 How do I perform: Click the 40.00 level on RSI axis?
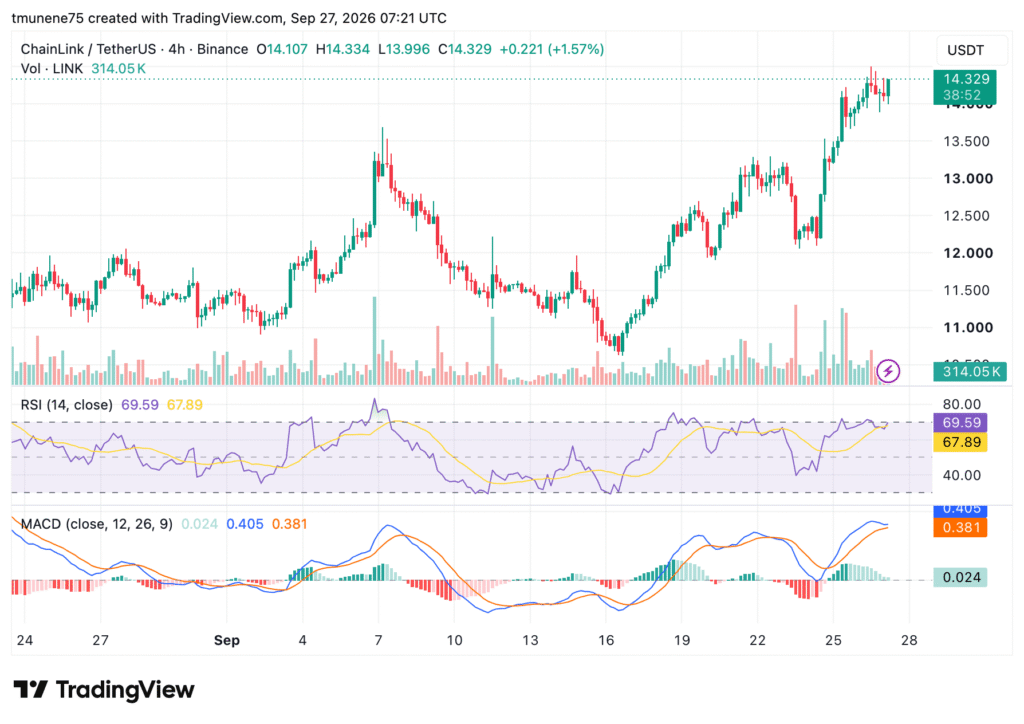point(962,475)
